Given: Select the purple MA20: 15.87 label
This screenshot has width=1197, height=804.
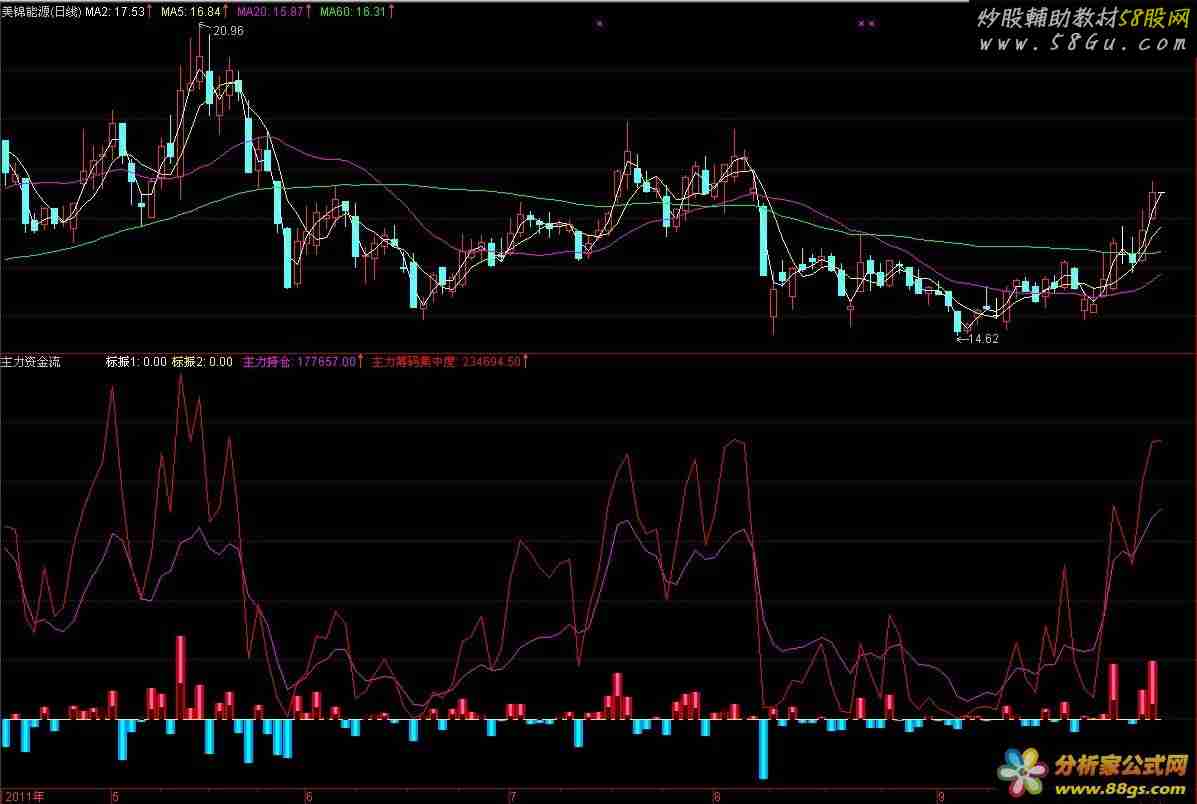Looking at the screenshot, I should point(270,11).
